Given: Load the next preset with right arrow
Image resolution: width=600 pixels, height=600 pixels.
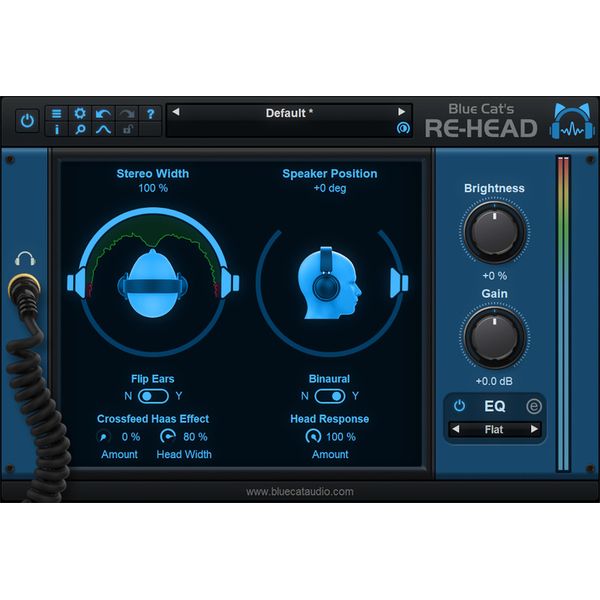Looking at the screenshot, I should (401, 112).
